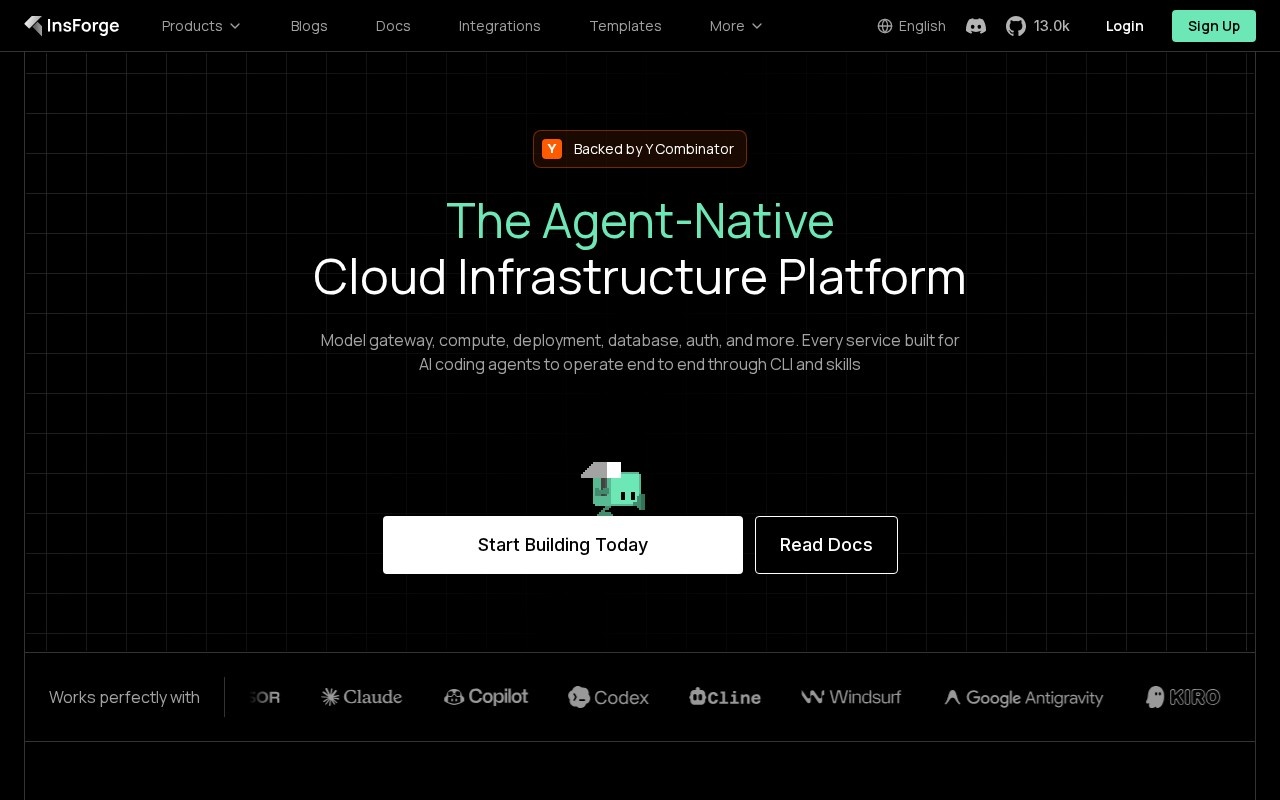Go to Blogs
The image size is (1280, 800).
[x=309, y=26]
